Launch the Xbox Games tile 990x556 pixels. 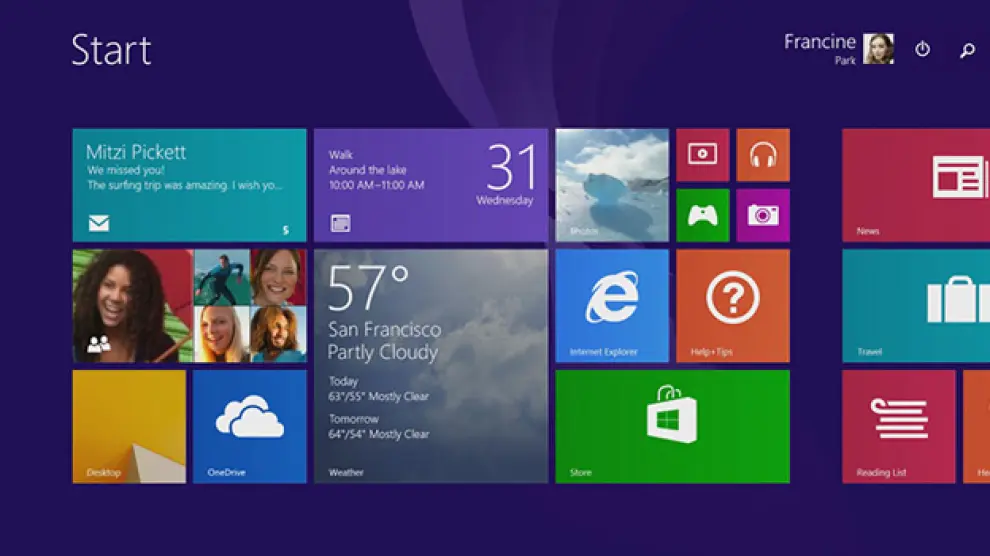[x=702, y=215]
